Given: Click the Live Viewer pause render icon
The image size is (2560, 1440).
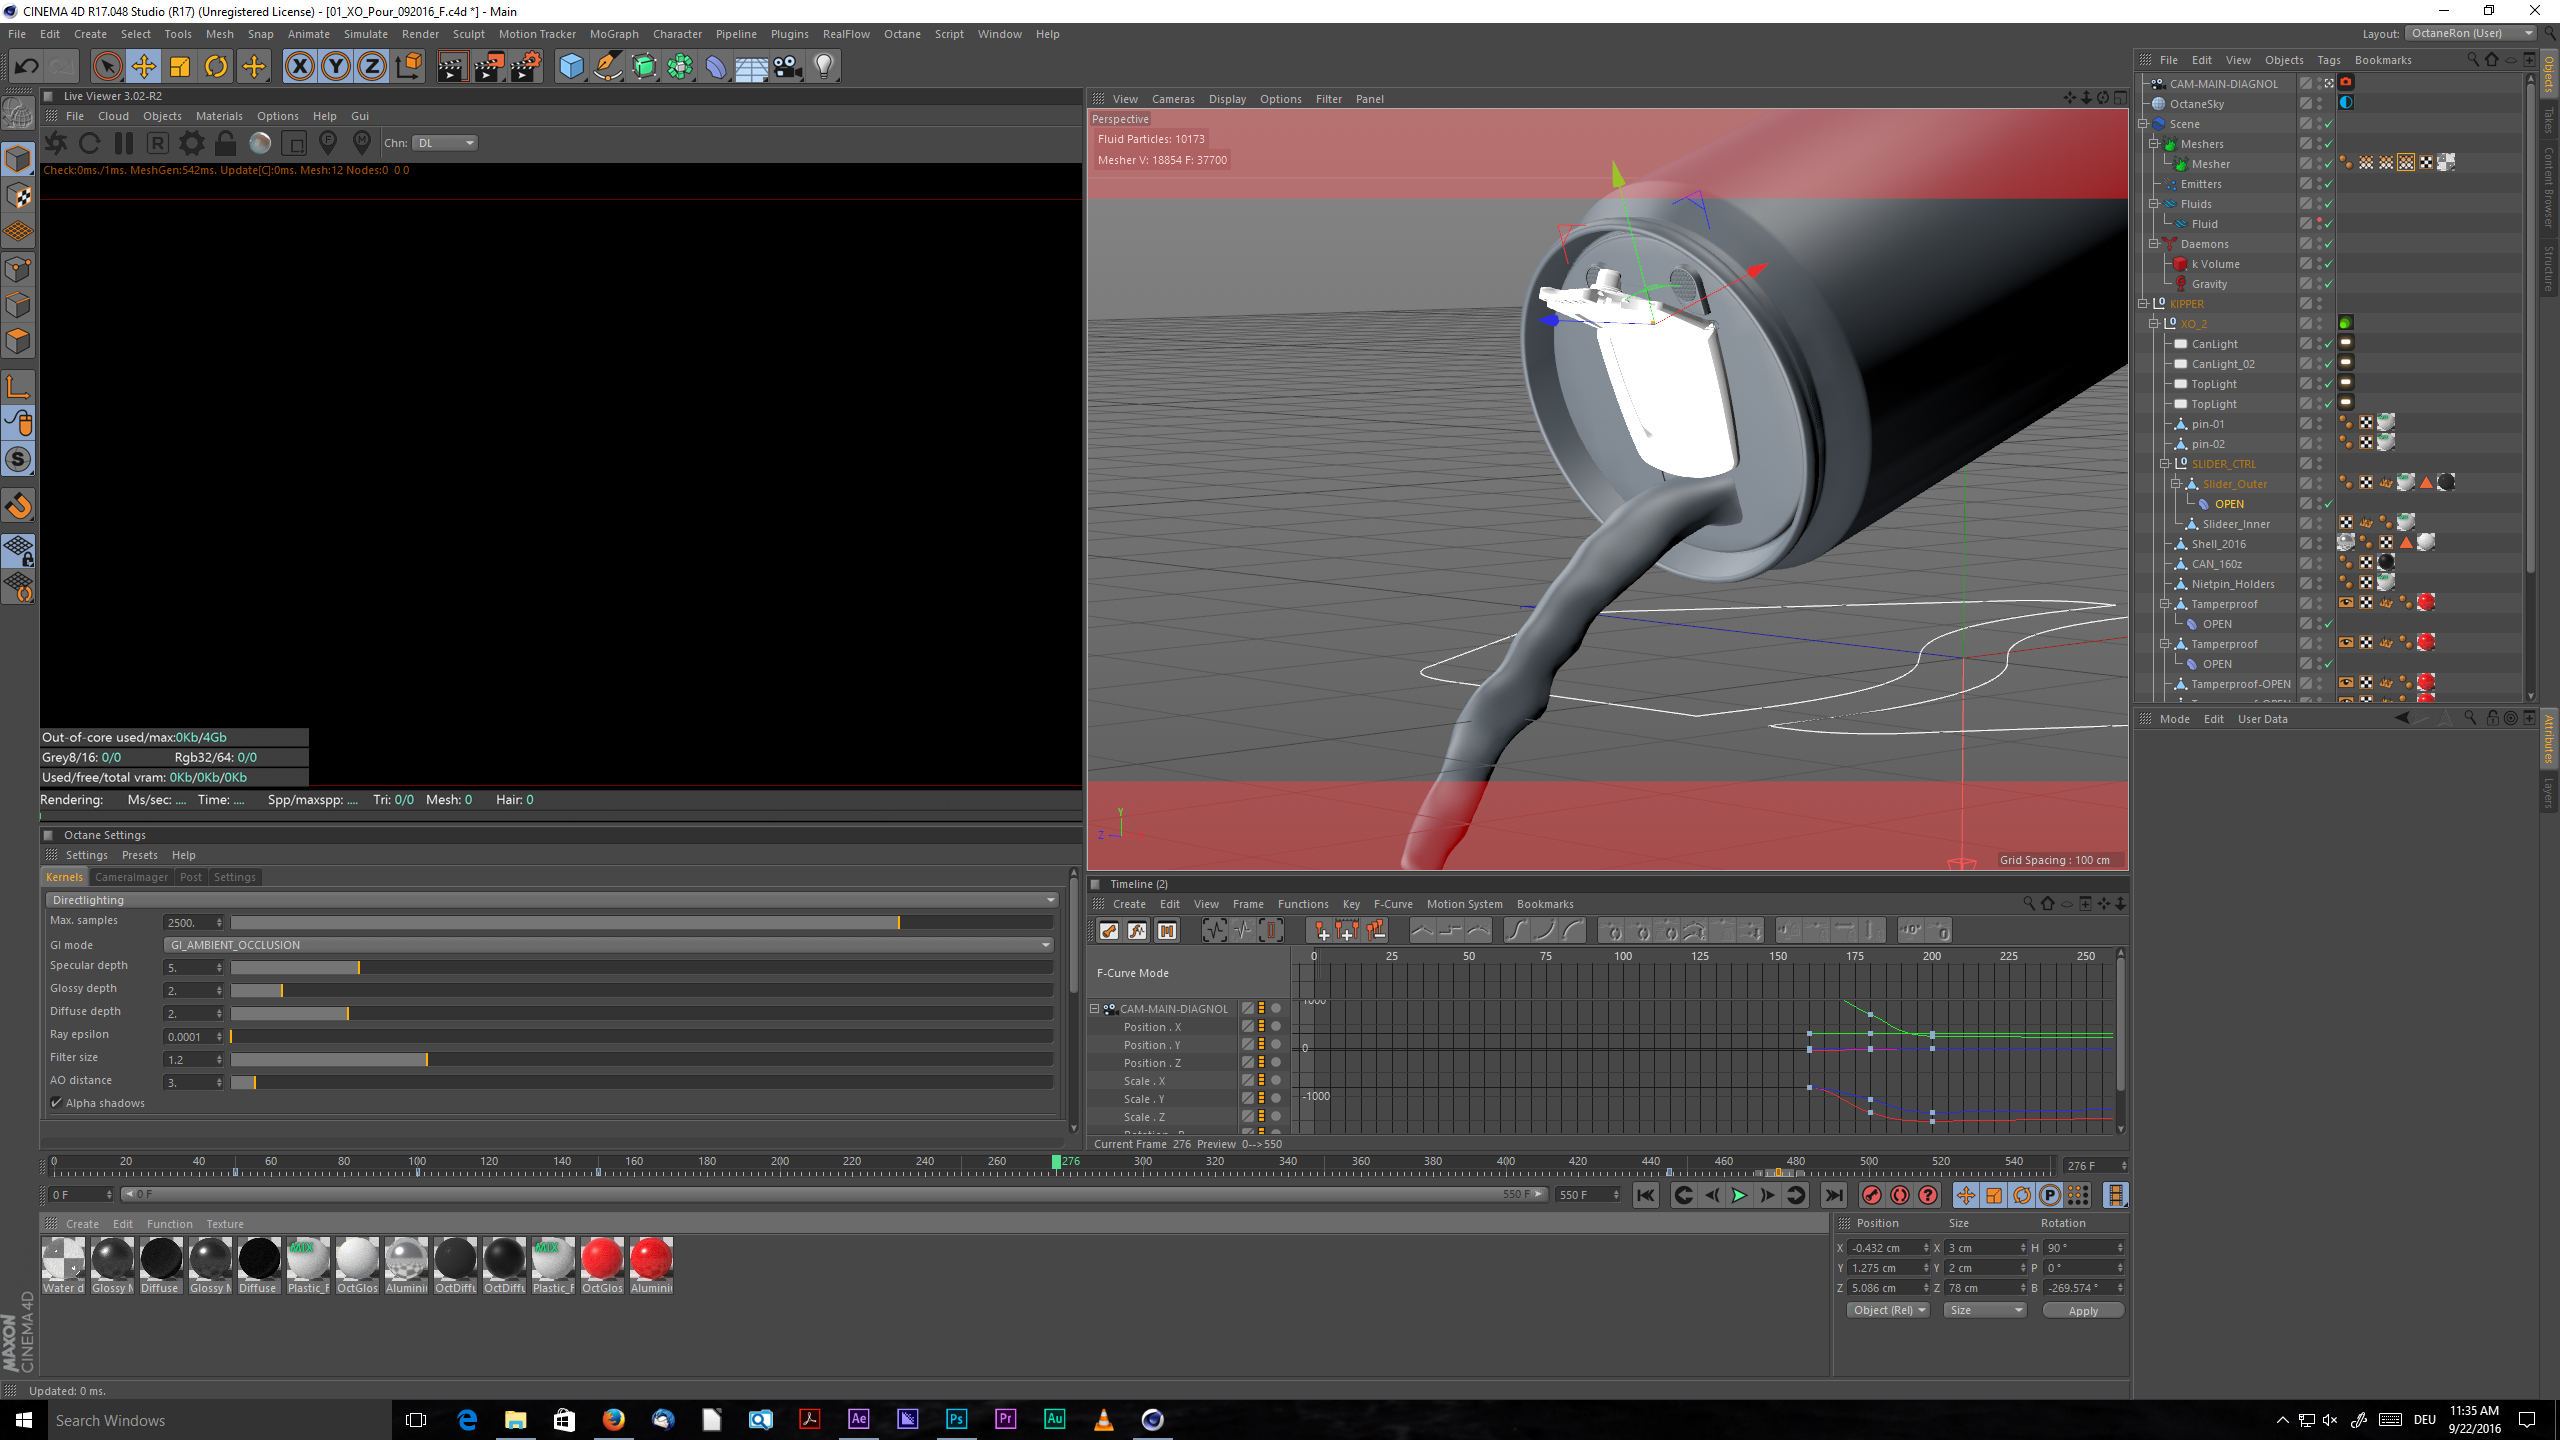Looking at the screenshot, I should pos(124,143).
